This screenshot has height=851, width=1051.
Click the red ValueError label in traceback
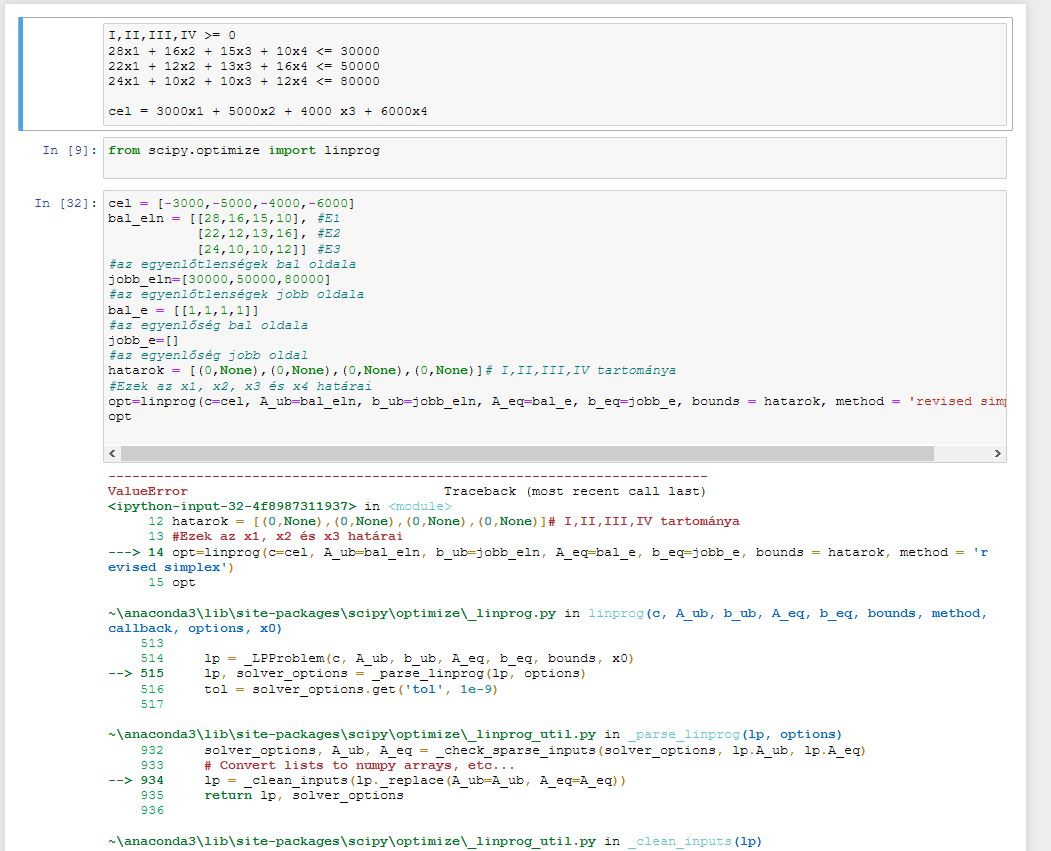point(147,491)
